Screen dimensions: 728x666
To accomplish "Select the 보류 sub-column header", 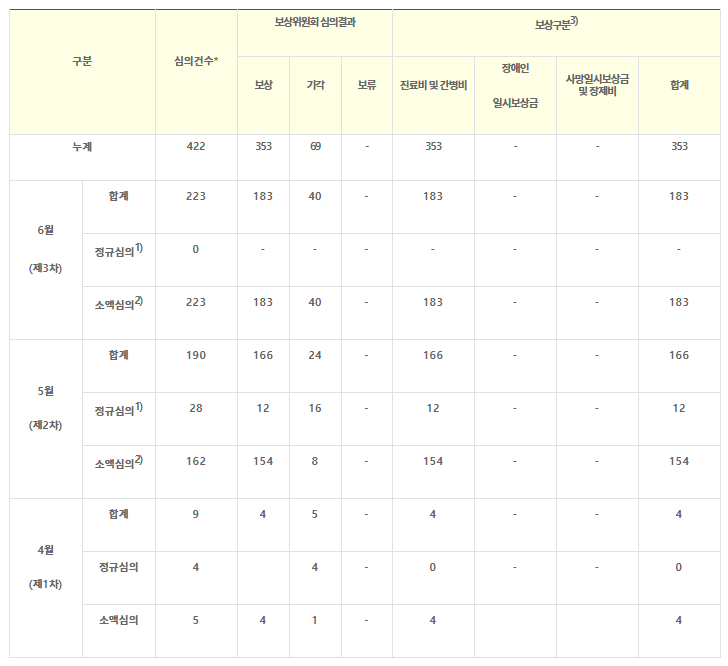I will pyautogui.click(x=367, y=85).
